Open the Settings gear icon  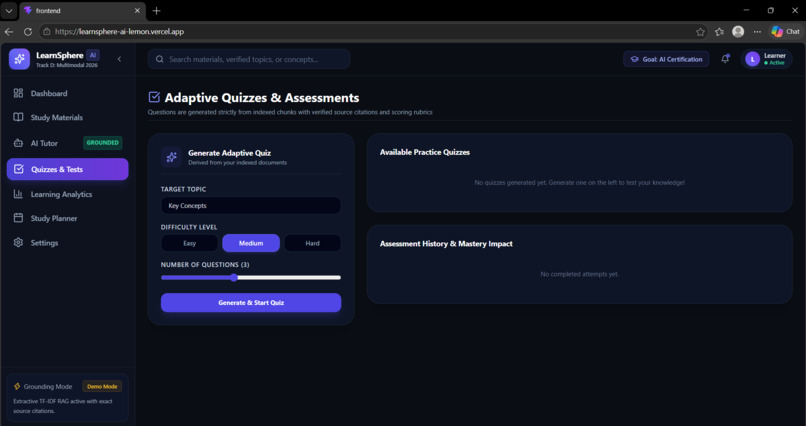19,243
